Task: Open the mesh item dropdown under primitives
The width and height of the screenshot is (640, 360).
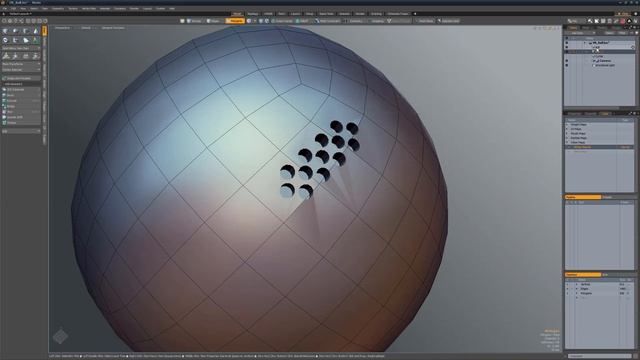Action: [x=21, y=48]
